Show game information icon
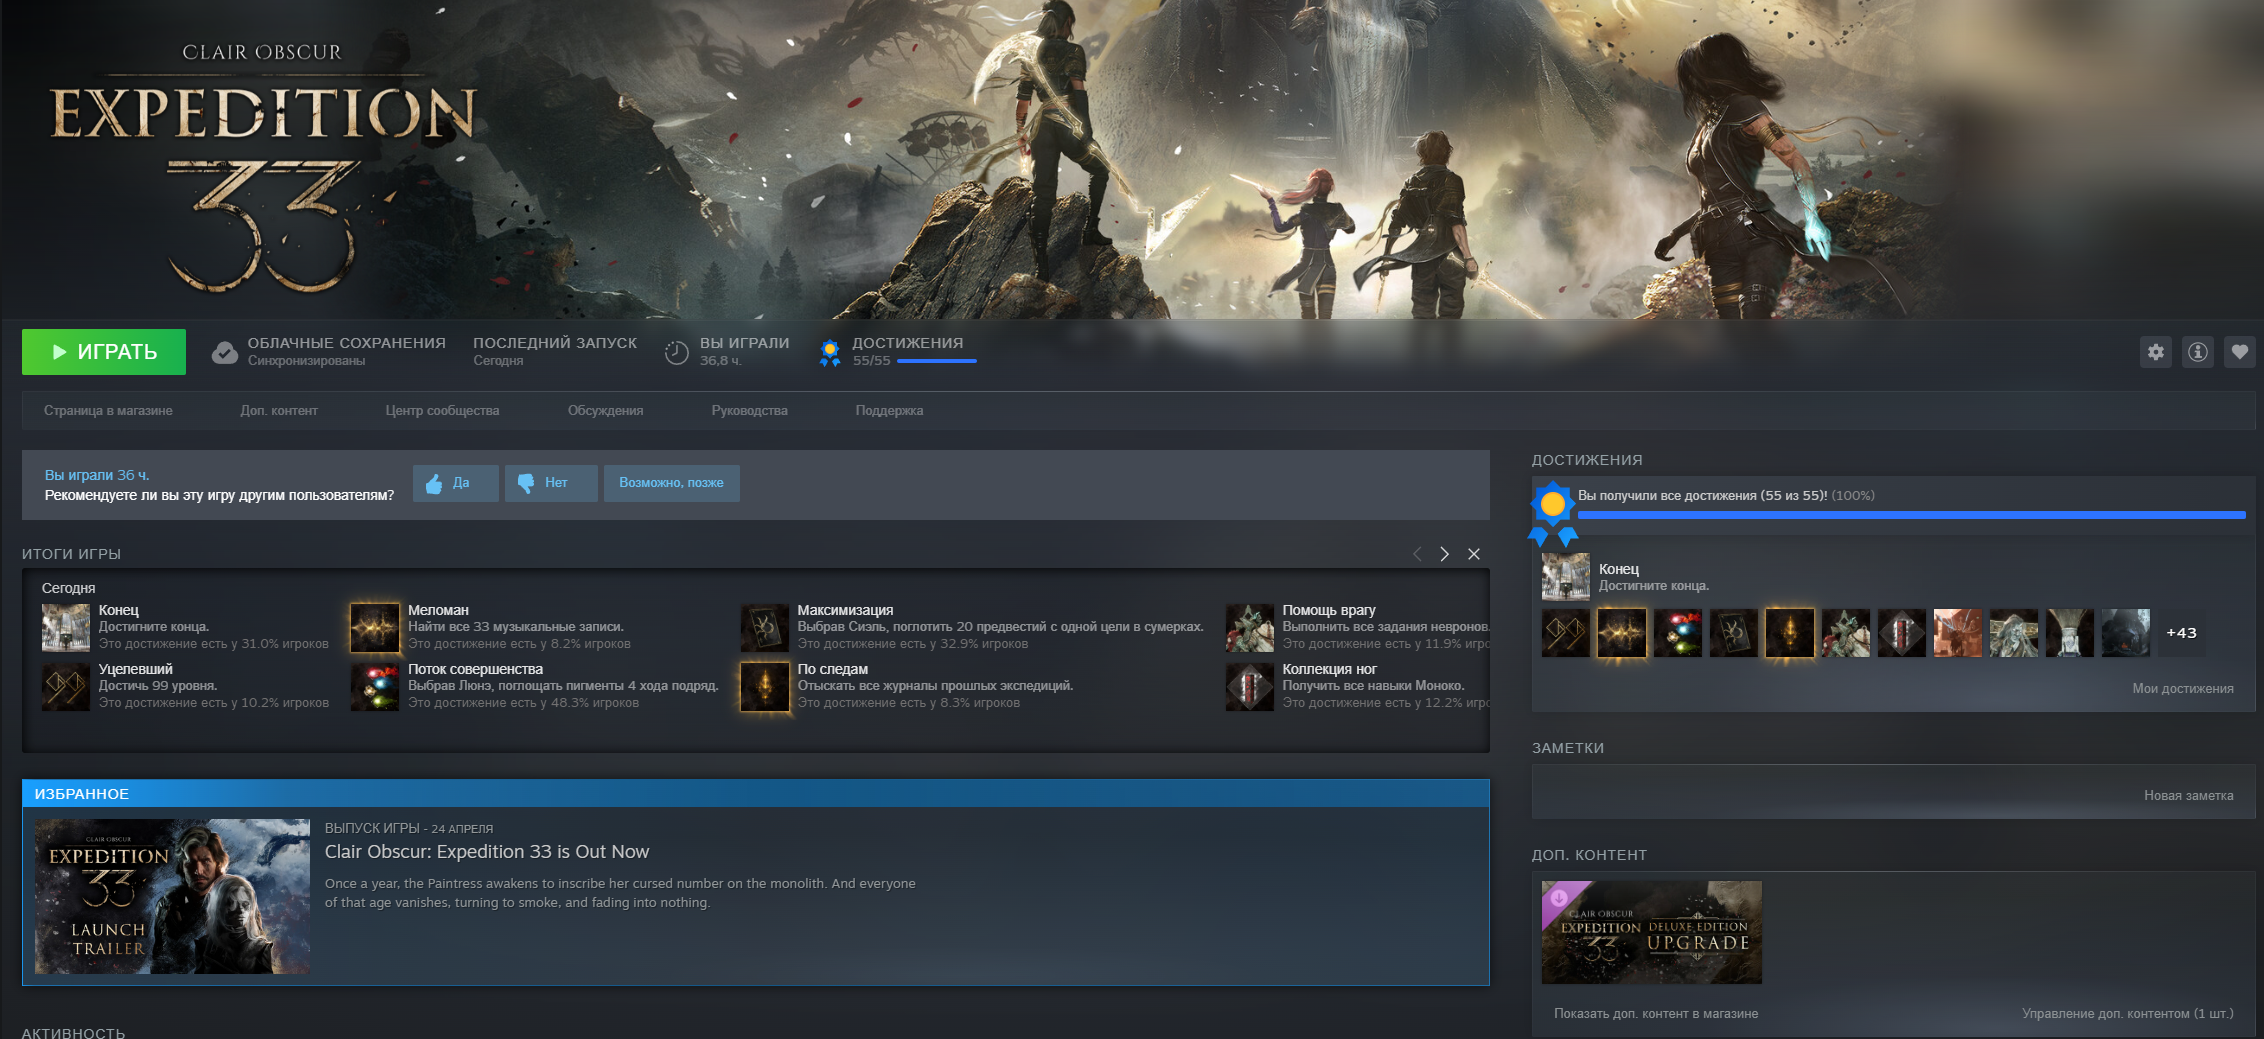 [x=2198, y=352]
